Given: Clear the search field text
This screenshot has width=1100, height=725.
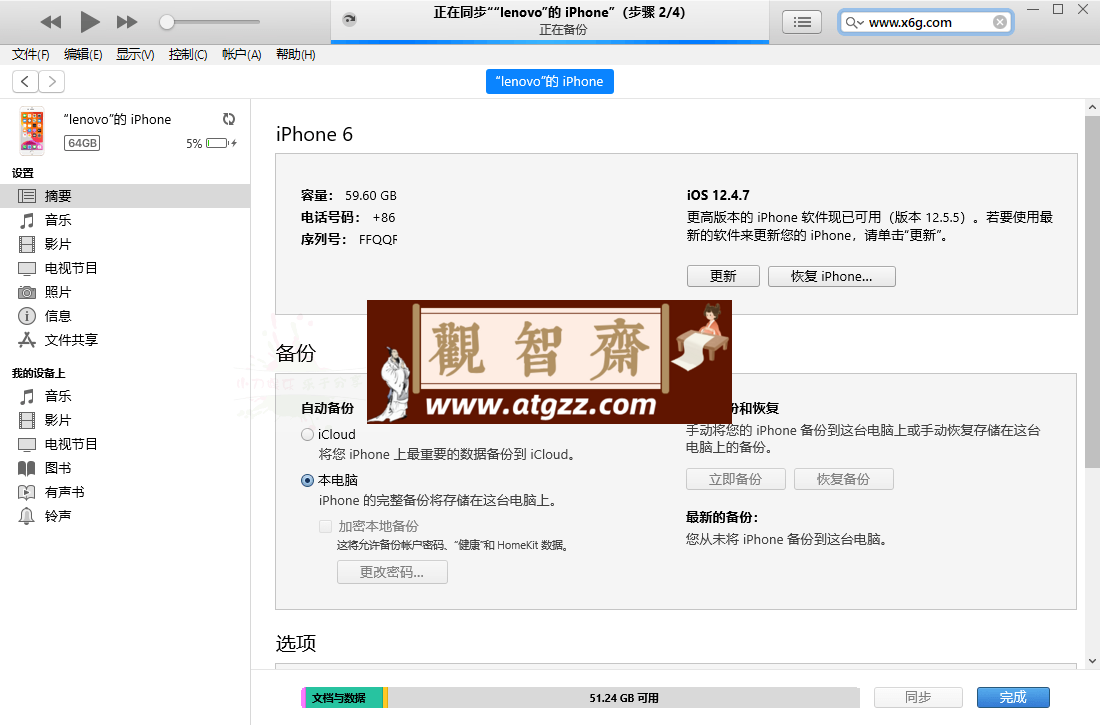Looking at the screenshot, I should point(1000,22).
